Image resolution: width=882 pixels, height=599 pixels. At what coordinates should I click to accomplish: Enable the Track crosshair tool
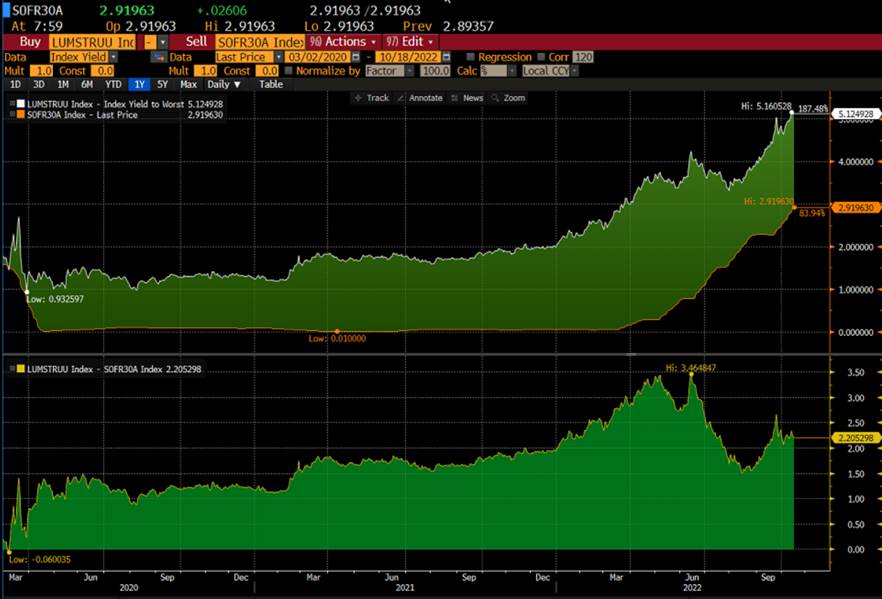point(371,98)
